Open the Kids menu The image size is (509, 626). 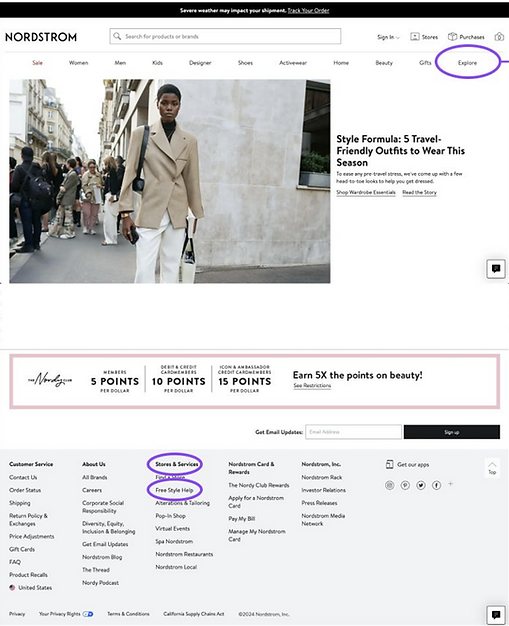pyautogui.click(x=157, y=63)
